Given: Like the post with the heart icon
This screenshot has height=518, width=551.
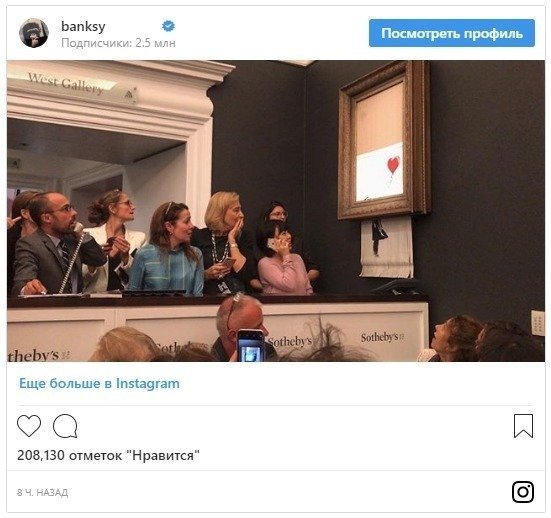Looking at the screenshot, I should 29,426.
